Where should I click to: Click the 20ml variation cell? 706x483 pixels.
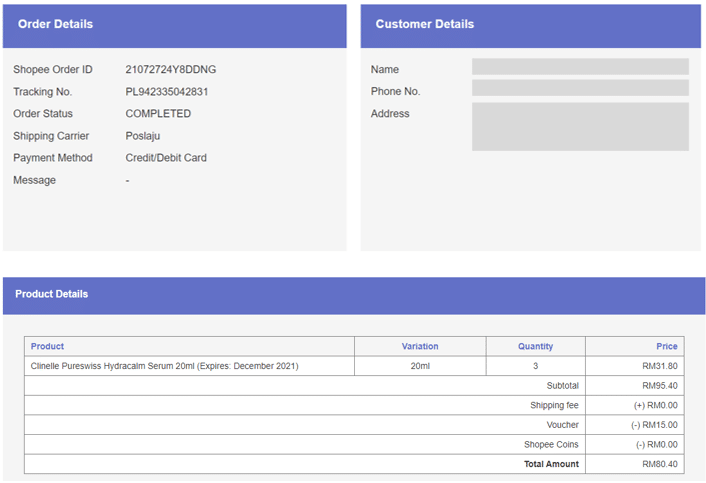420,366
